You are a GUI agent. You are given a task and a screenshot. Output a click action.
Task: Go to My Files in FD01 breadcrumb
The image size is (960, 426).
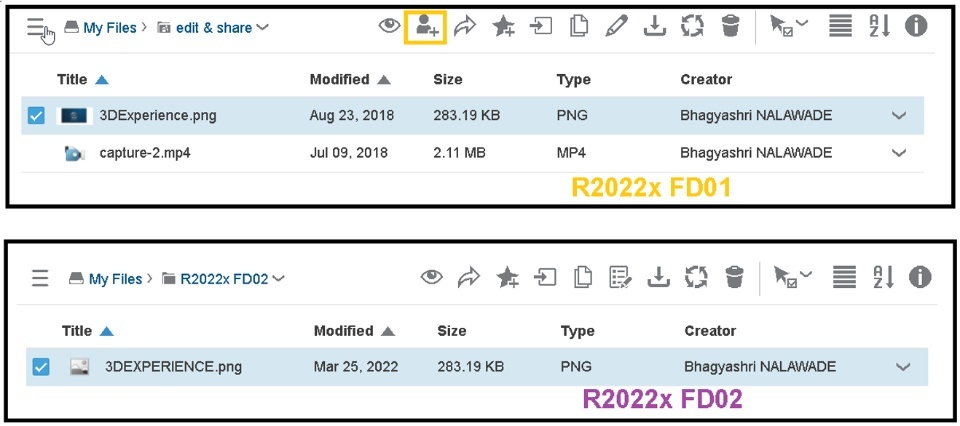coord(108,28)
